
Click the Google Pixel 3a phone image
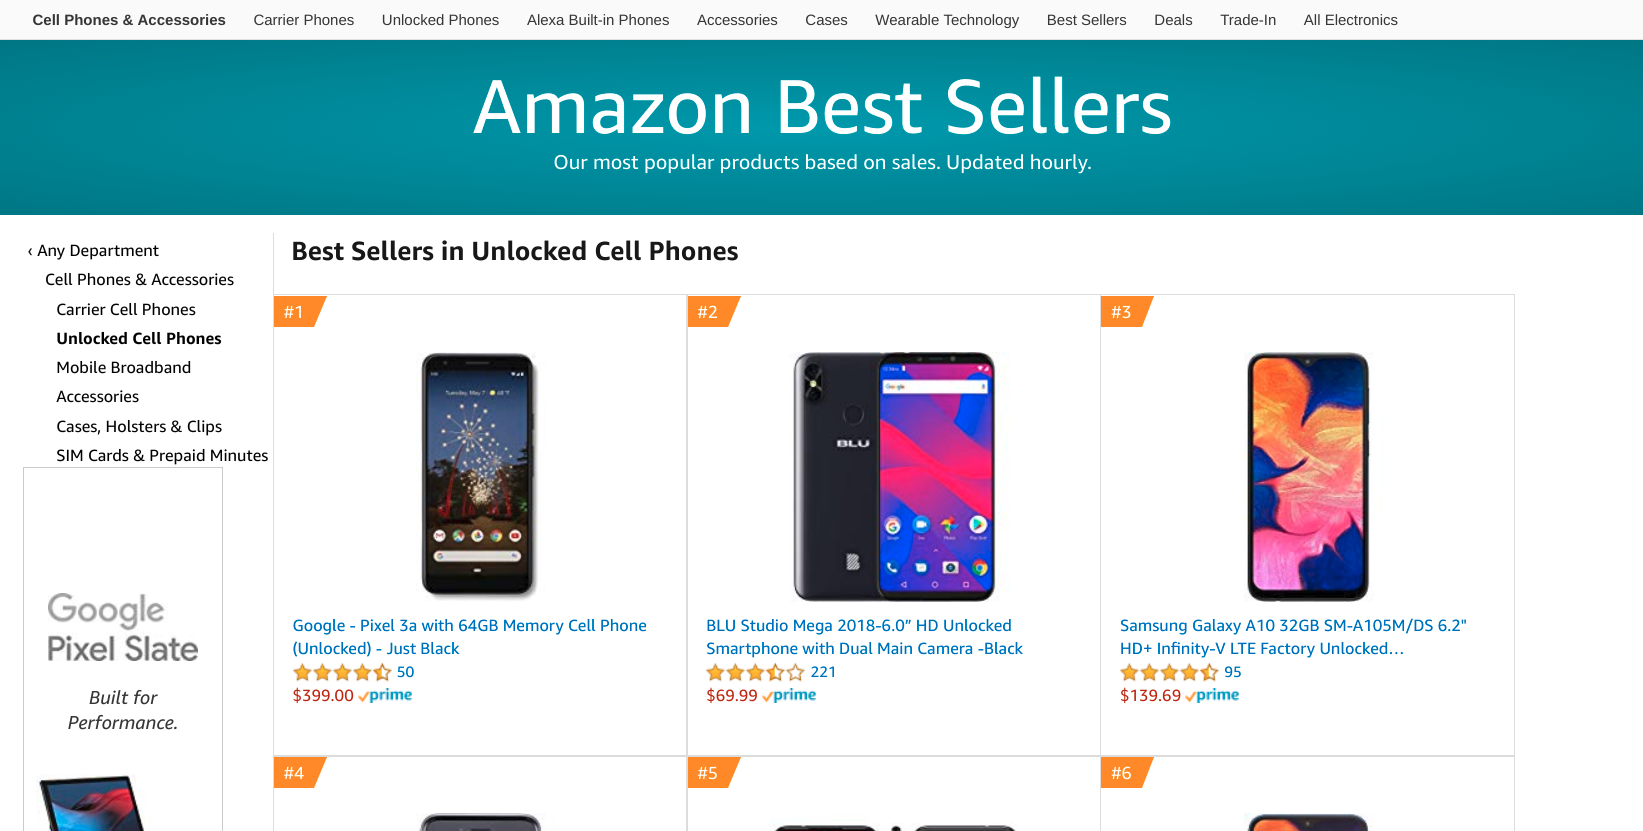[478, 476]
